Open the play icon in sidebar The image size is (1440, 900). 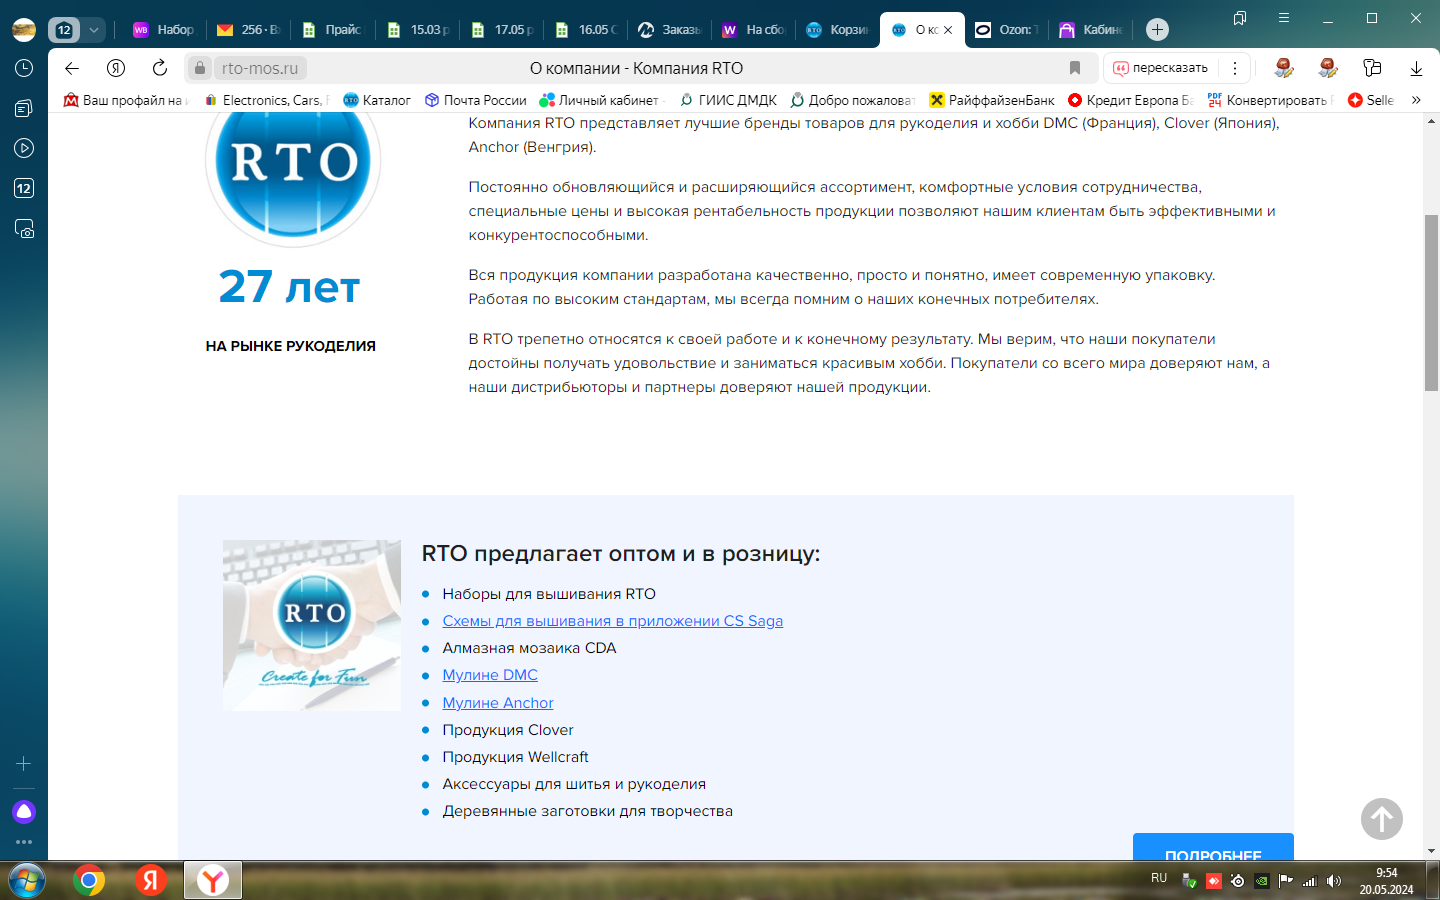24,148
